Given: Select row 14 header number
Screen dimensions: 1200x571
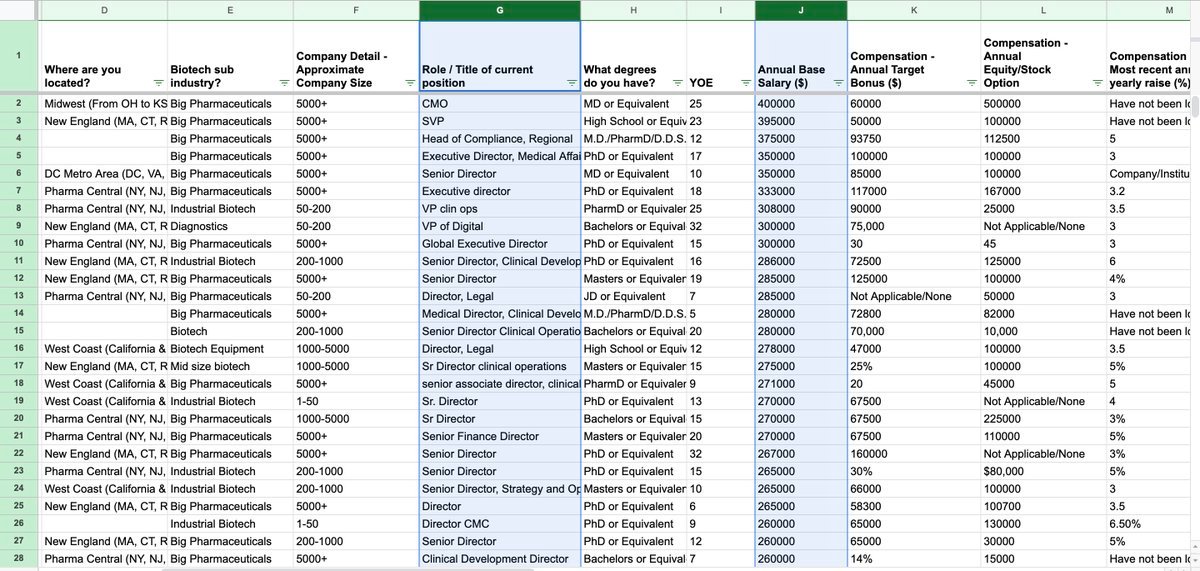Looking at the screenshot, I should pyautogui.click(x=19, y=313).
